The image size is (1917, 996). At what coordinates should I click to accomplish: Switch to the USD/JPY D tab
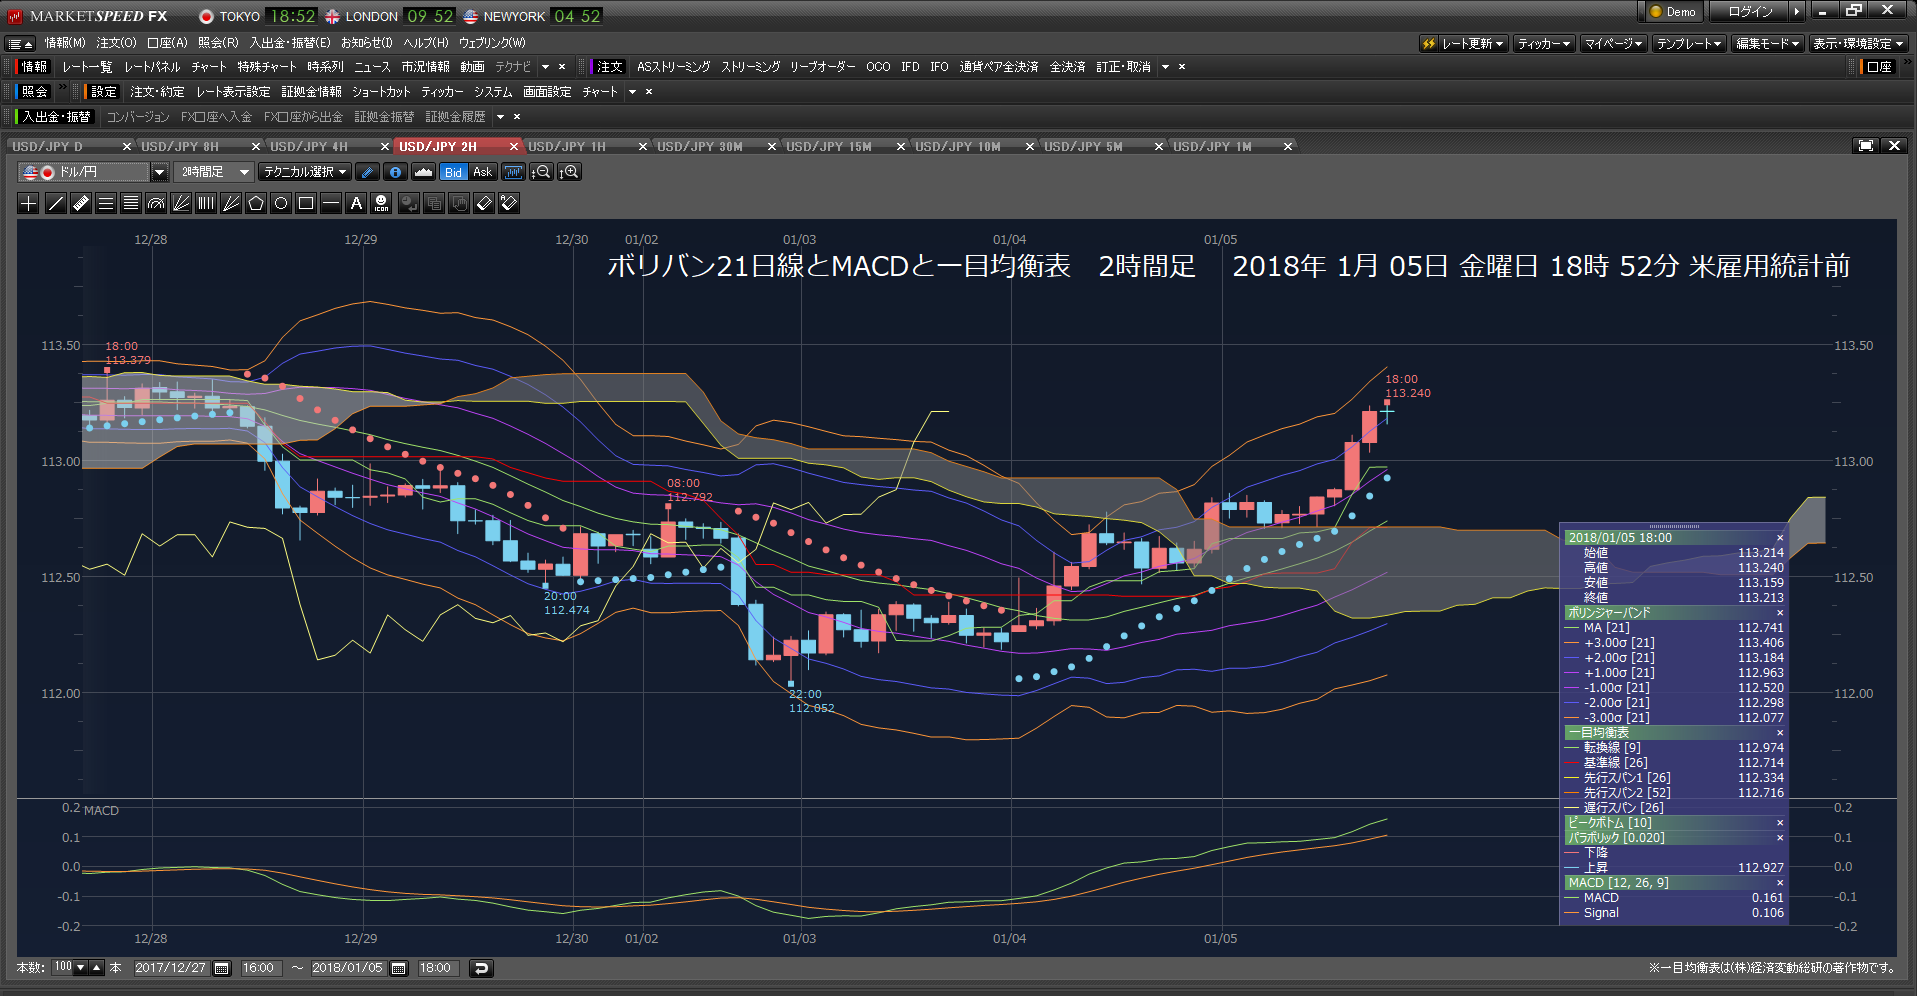tap(48, 146)
